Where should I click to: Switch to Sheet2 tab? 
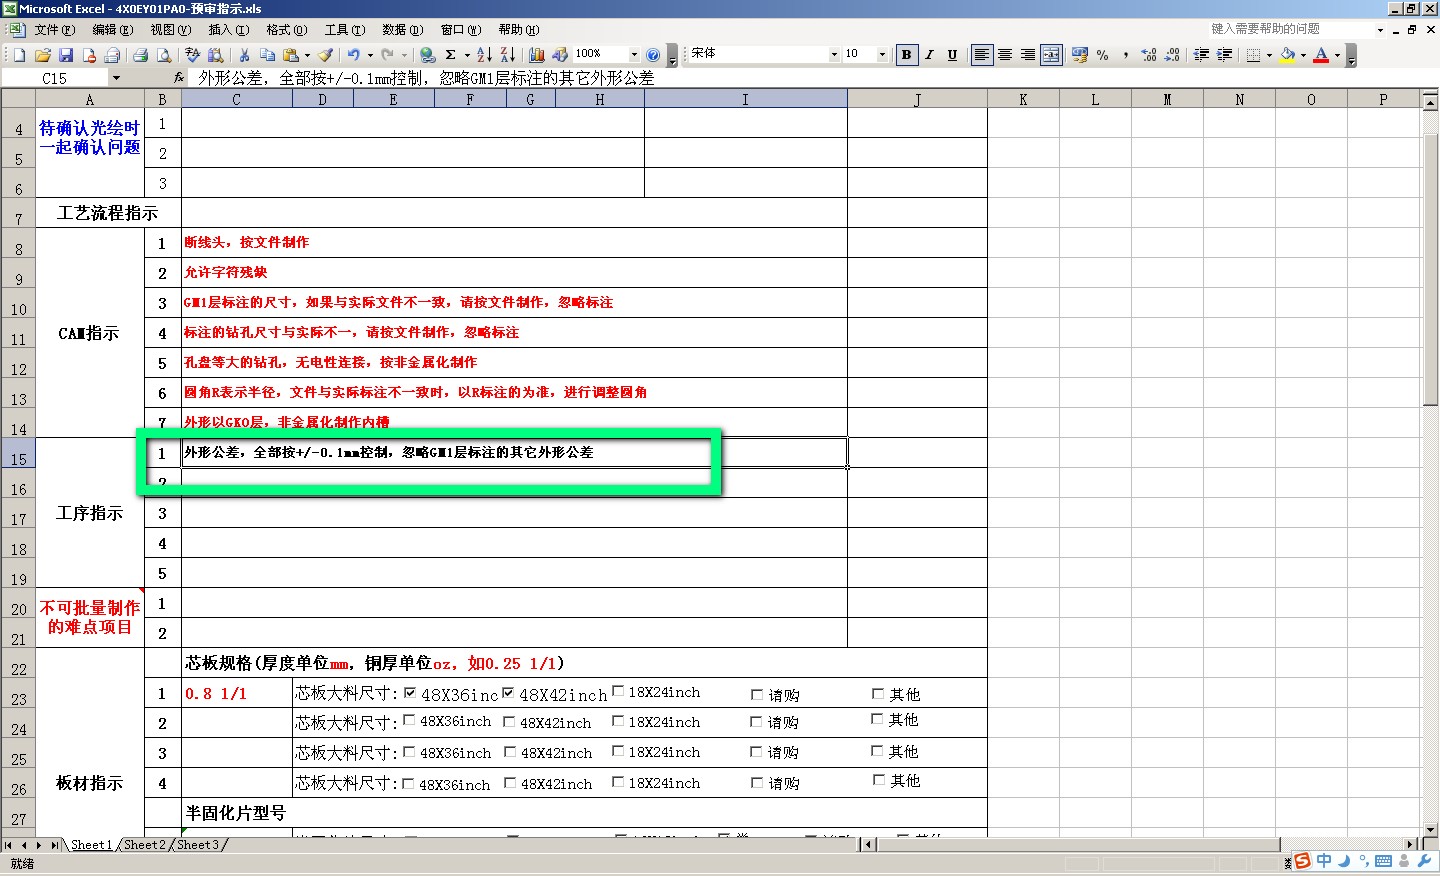point(145,845)
